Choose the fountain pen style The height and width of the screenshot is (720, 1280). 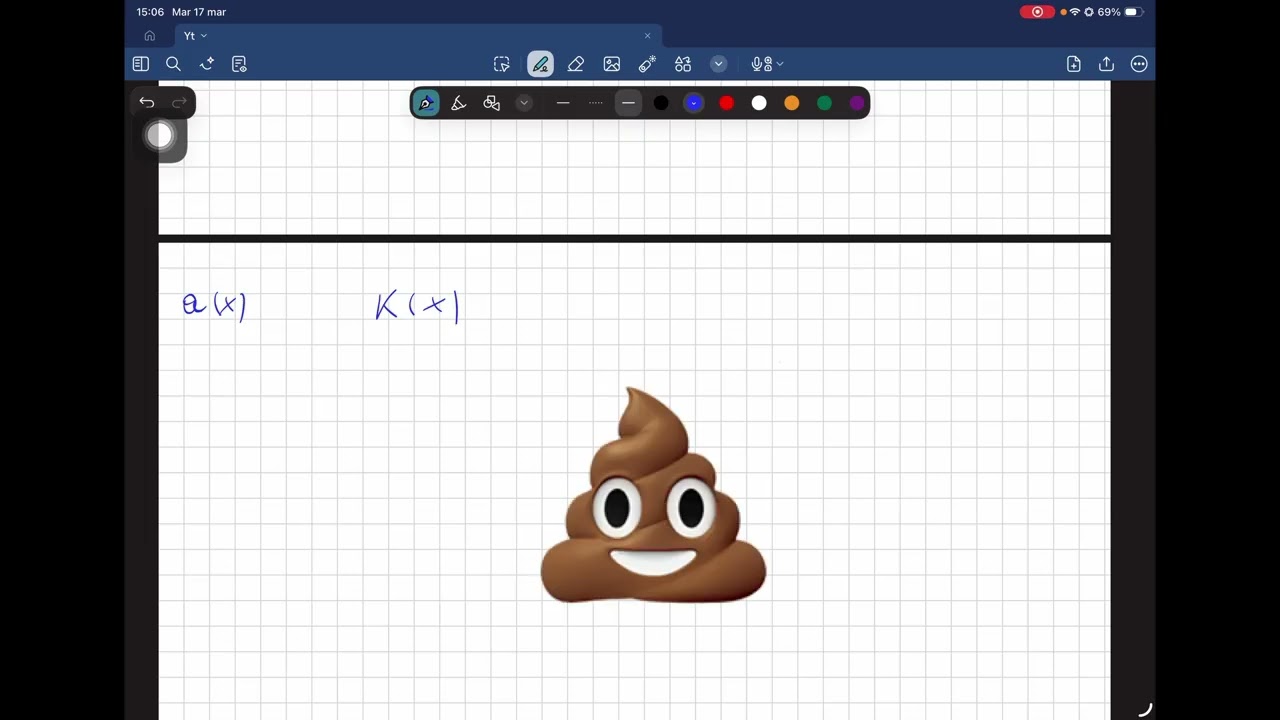pos(426,103)
